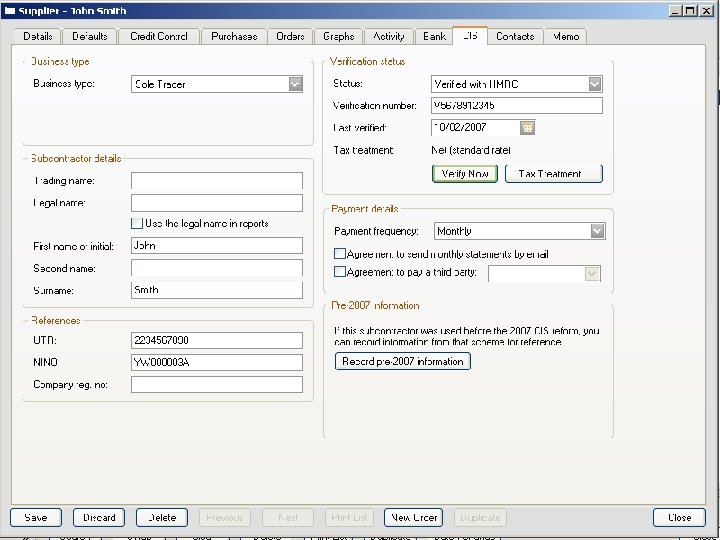Screen dimensions: 720x540
Task: Open the Defaults tab
Action: tap(90, 36)
